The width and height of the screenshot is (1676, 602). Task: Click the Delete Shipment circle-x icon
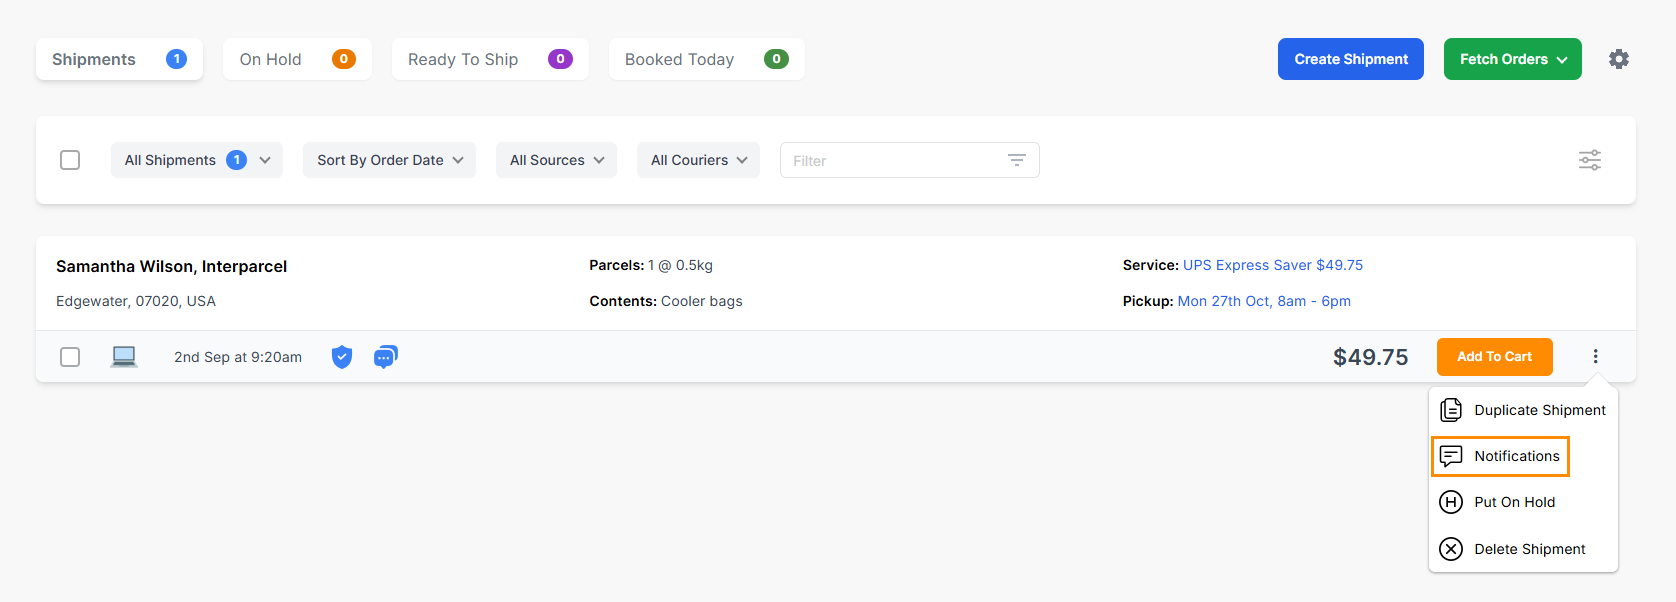1451,549
